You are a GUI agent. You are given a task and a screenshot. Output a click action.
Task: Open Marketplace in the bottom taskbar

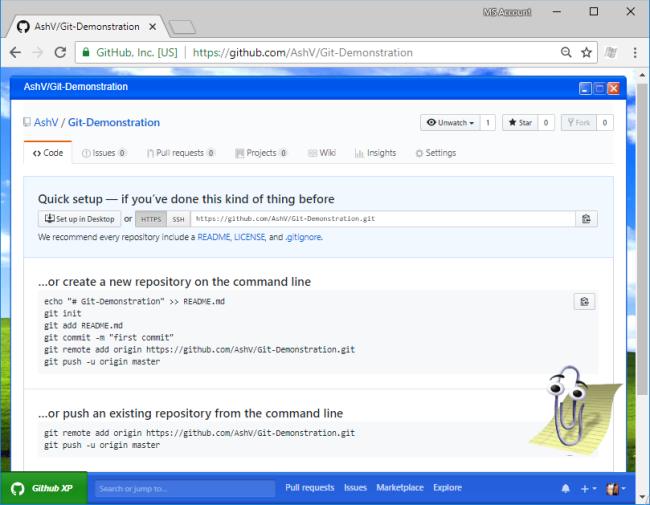tap(400, 488)
